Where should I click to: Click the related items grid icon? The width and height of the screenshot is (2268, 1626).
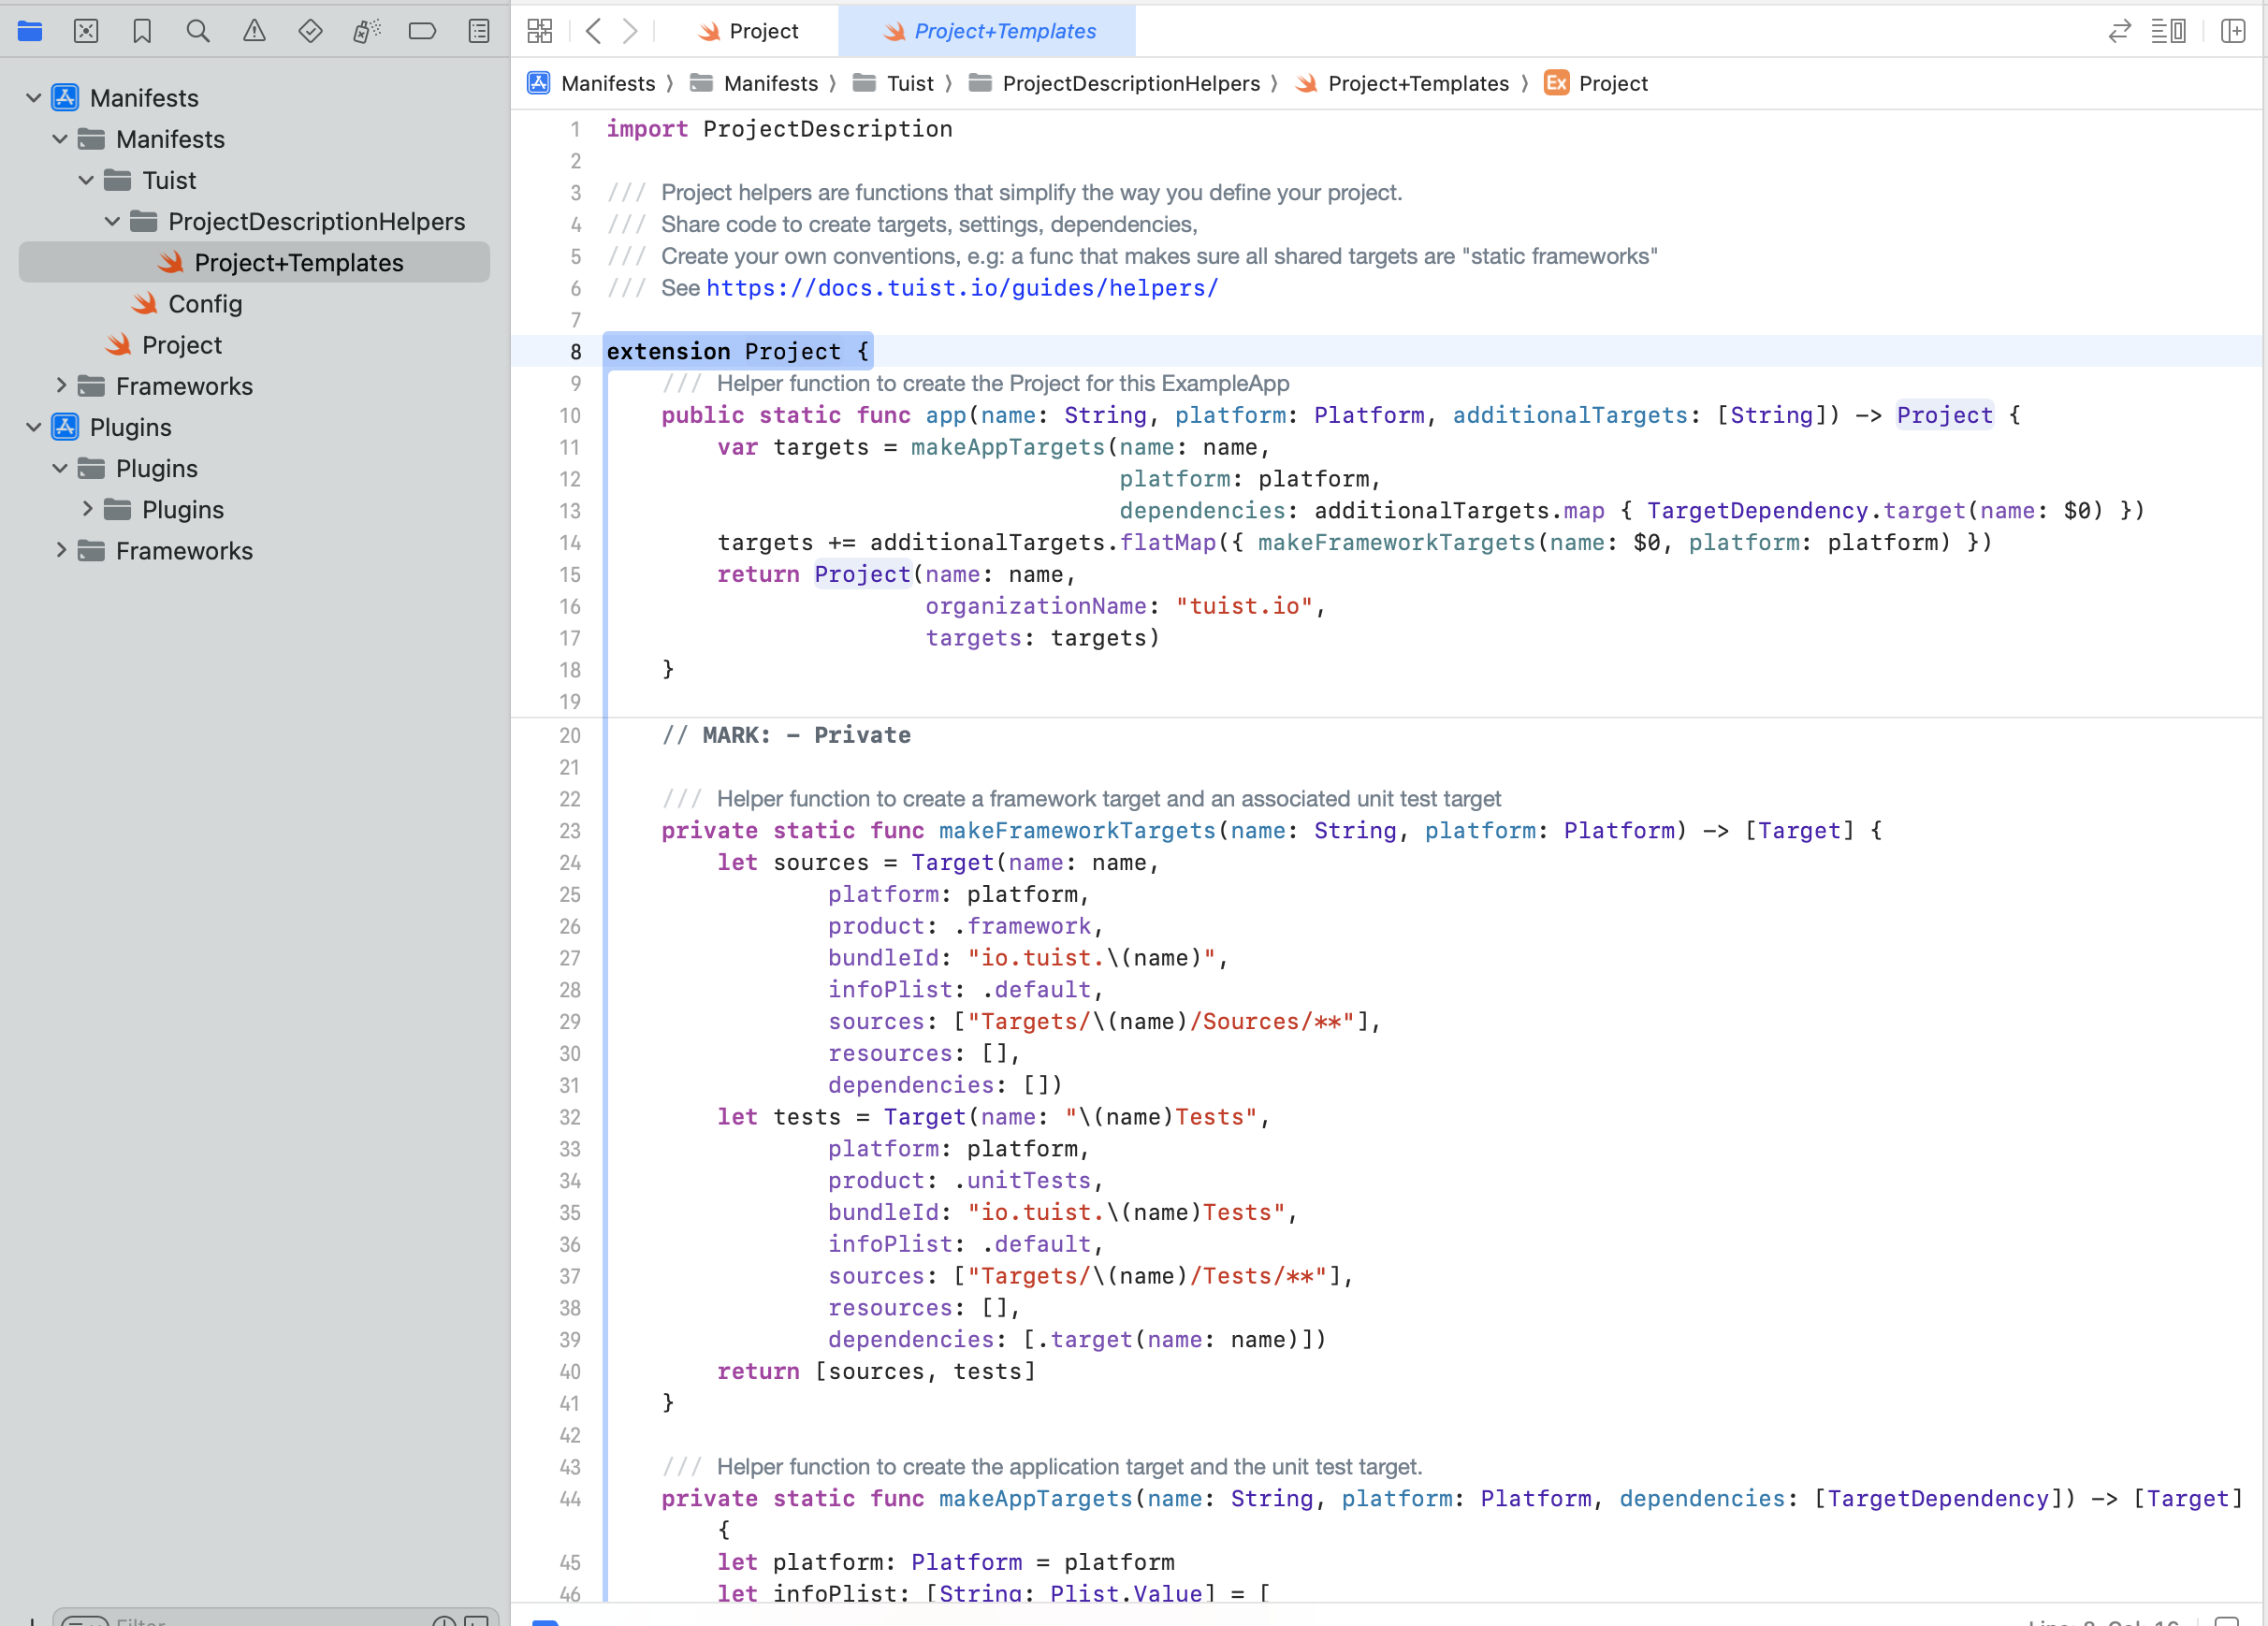pyautogui.click(x=540, y=31)
